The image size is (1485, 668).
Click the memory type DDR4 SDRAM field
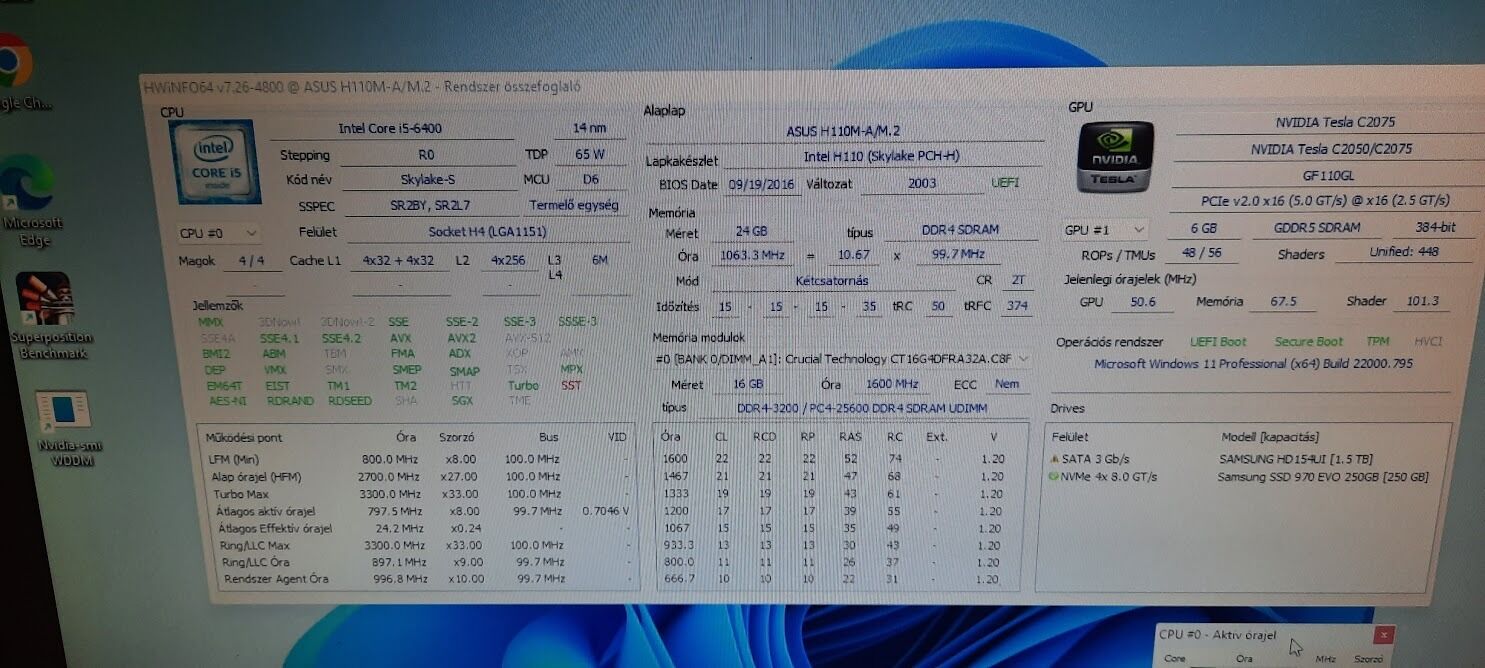(x=959, y=230)
